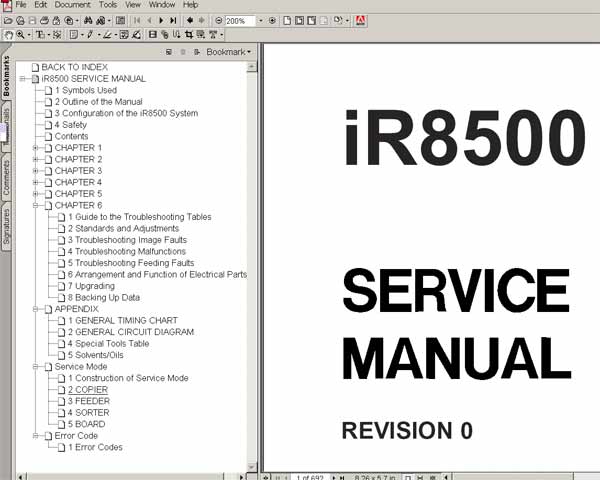Collapse the Service Mode bookmark node
600x480 pixels.
coord(35,367)
